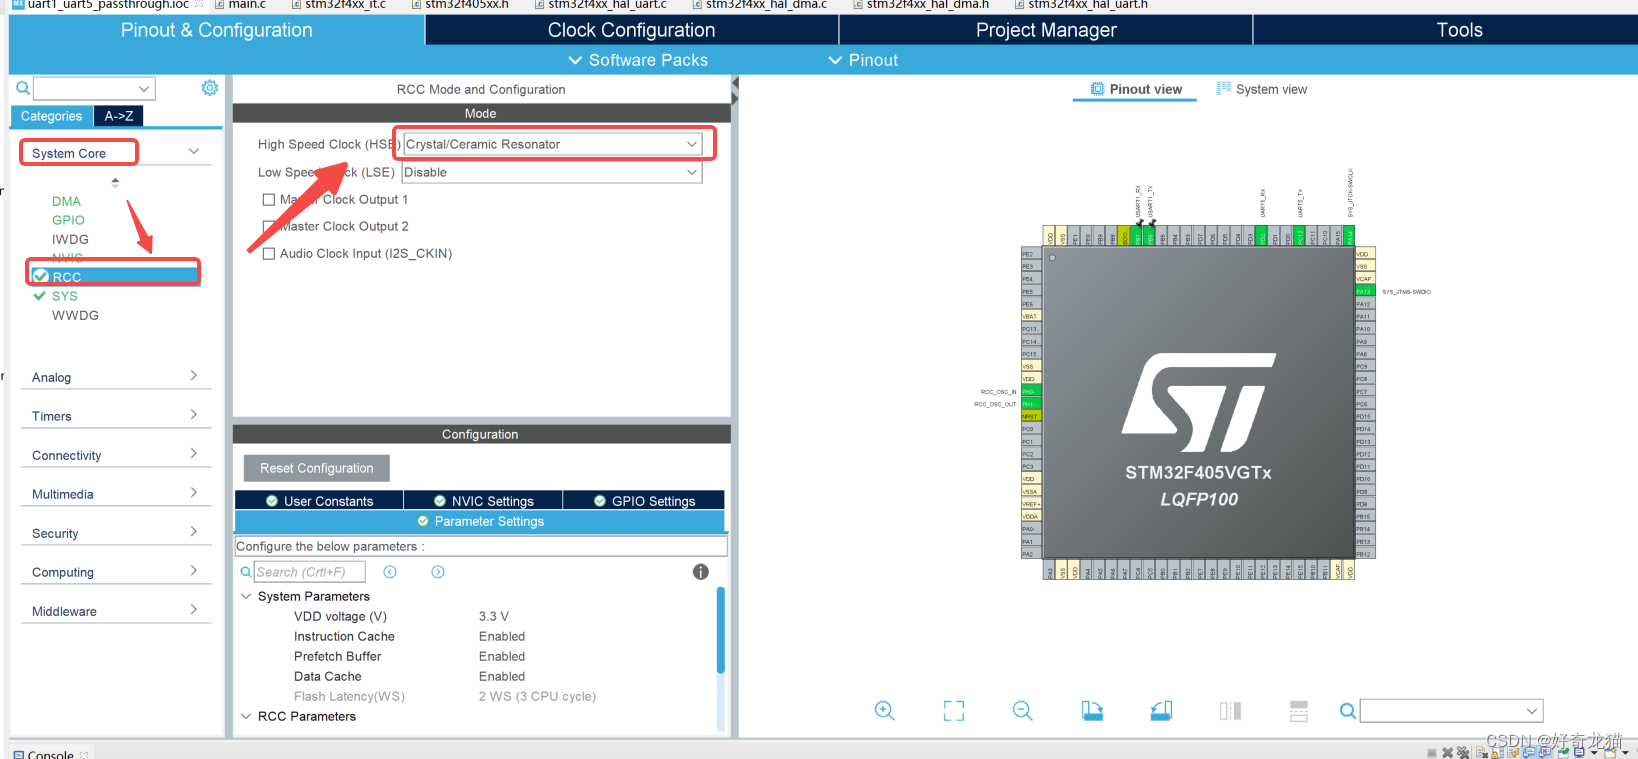Open the category settings gear icon
This screenshot has width=1638, height=759.
tap(209, 88)
